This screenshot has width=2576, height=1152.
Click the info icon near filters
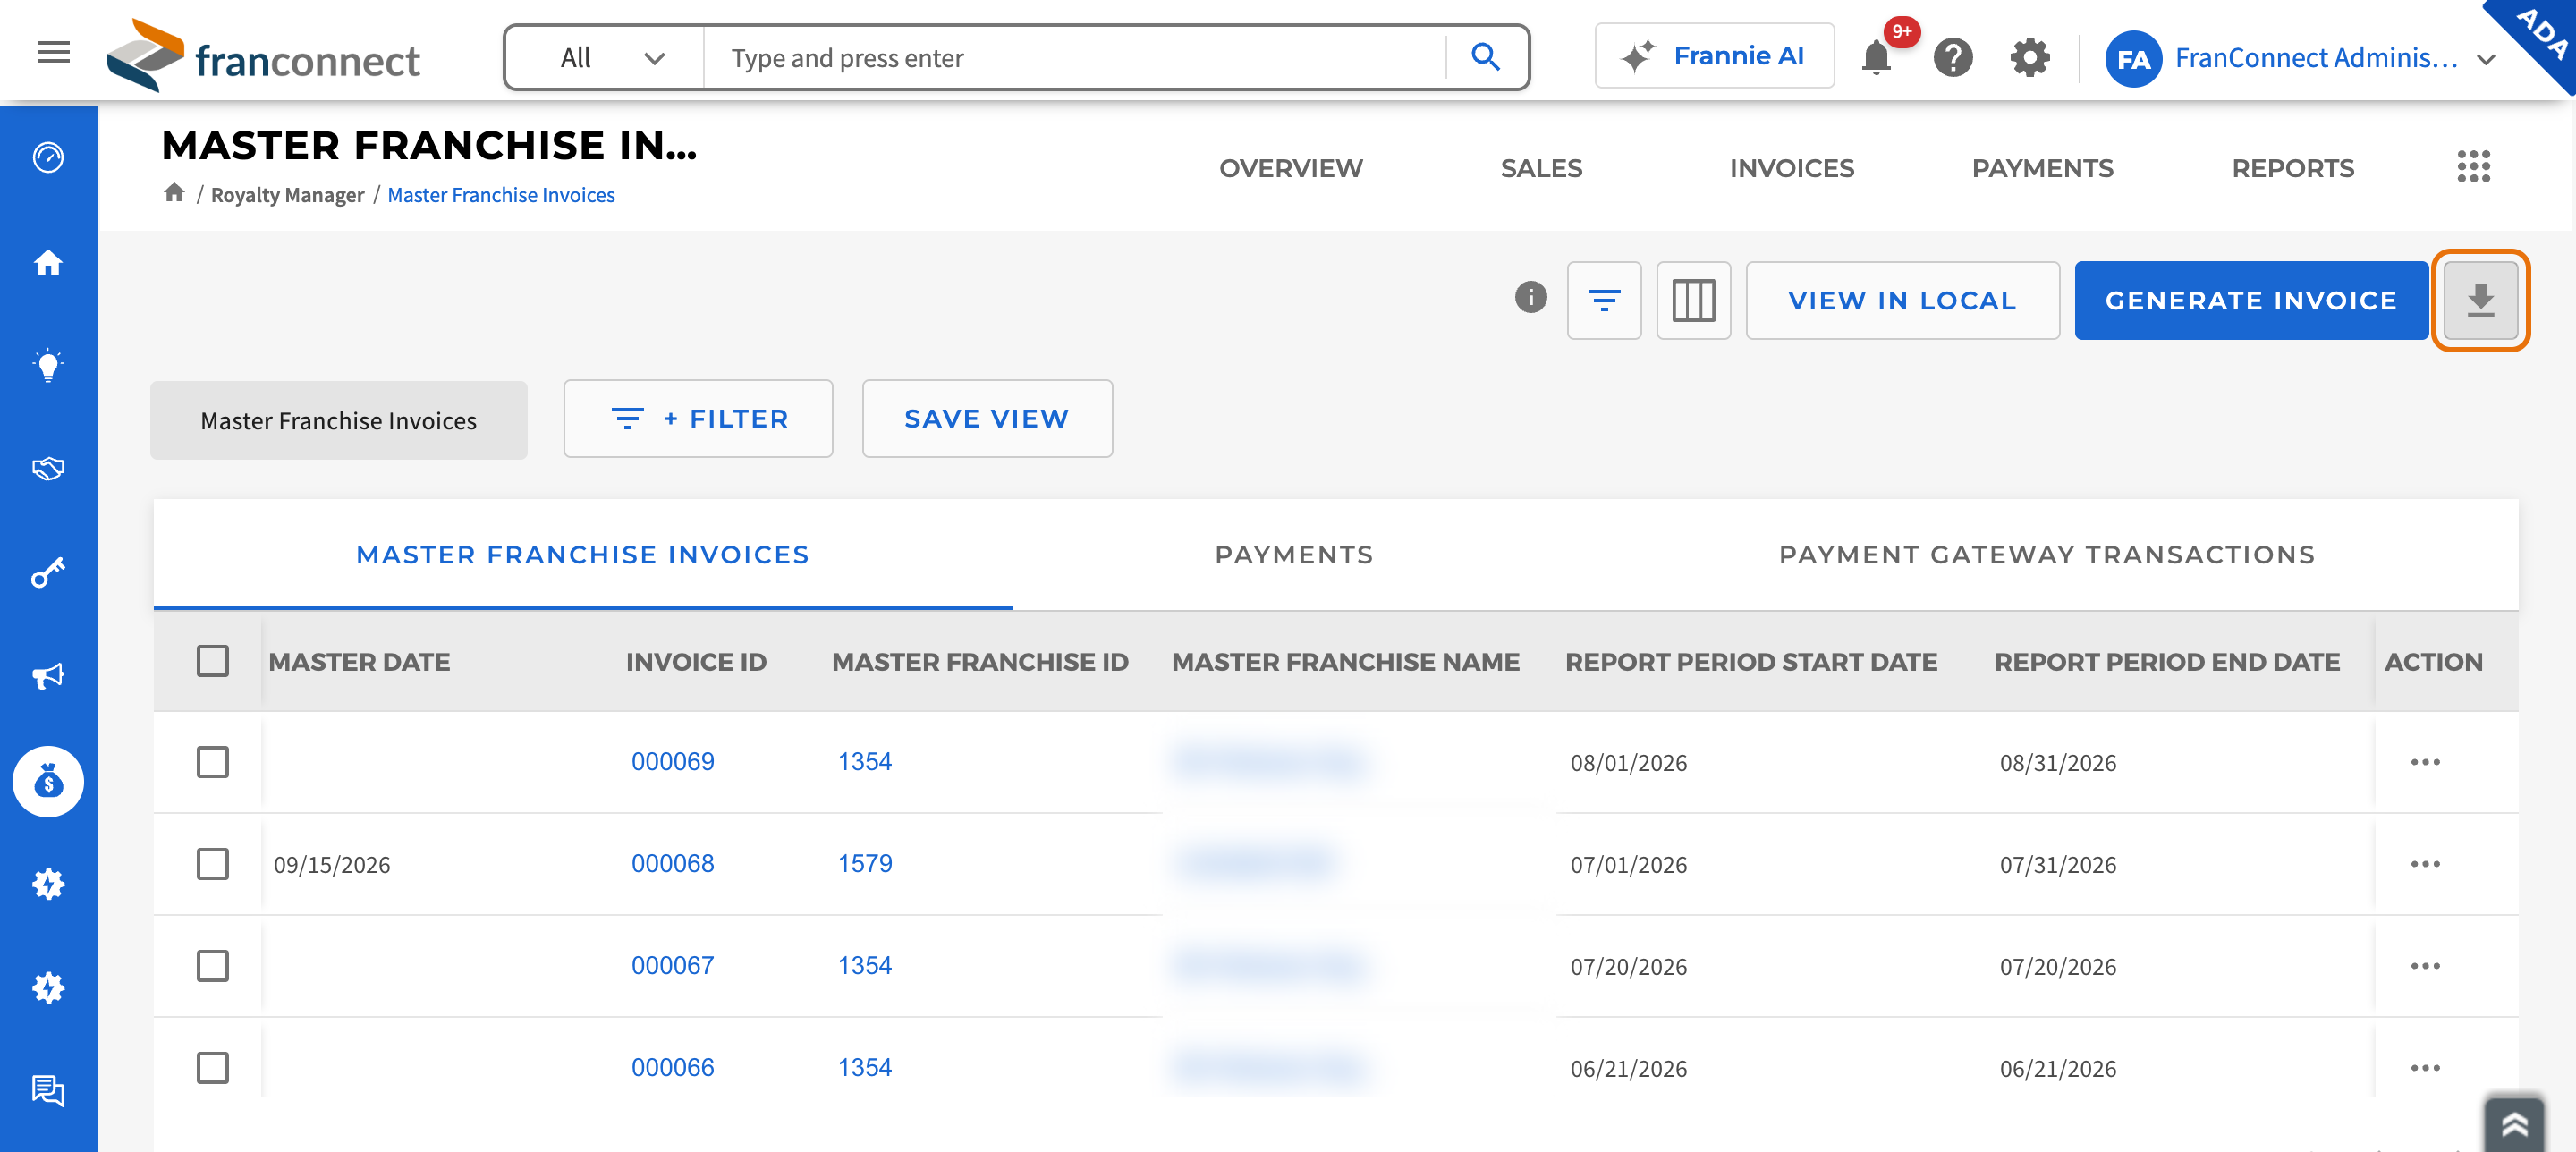coord(1530,298)
